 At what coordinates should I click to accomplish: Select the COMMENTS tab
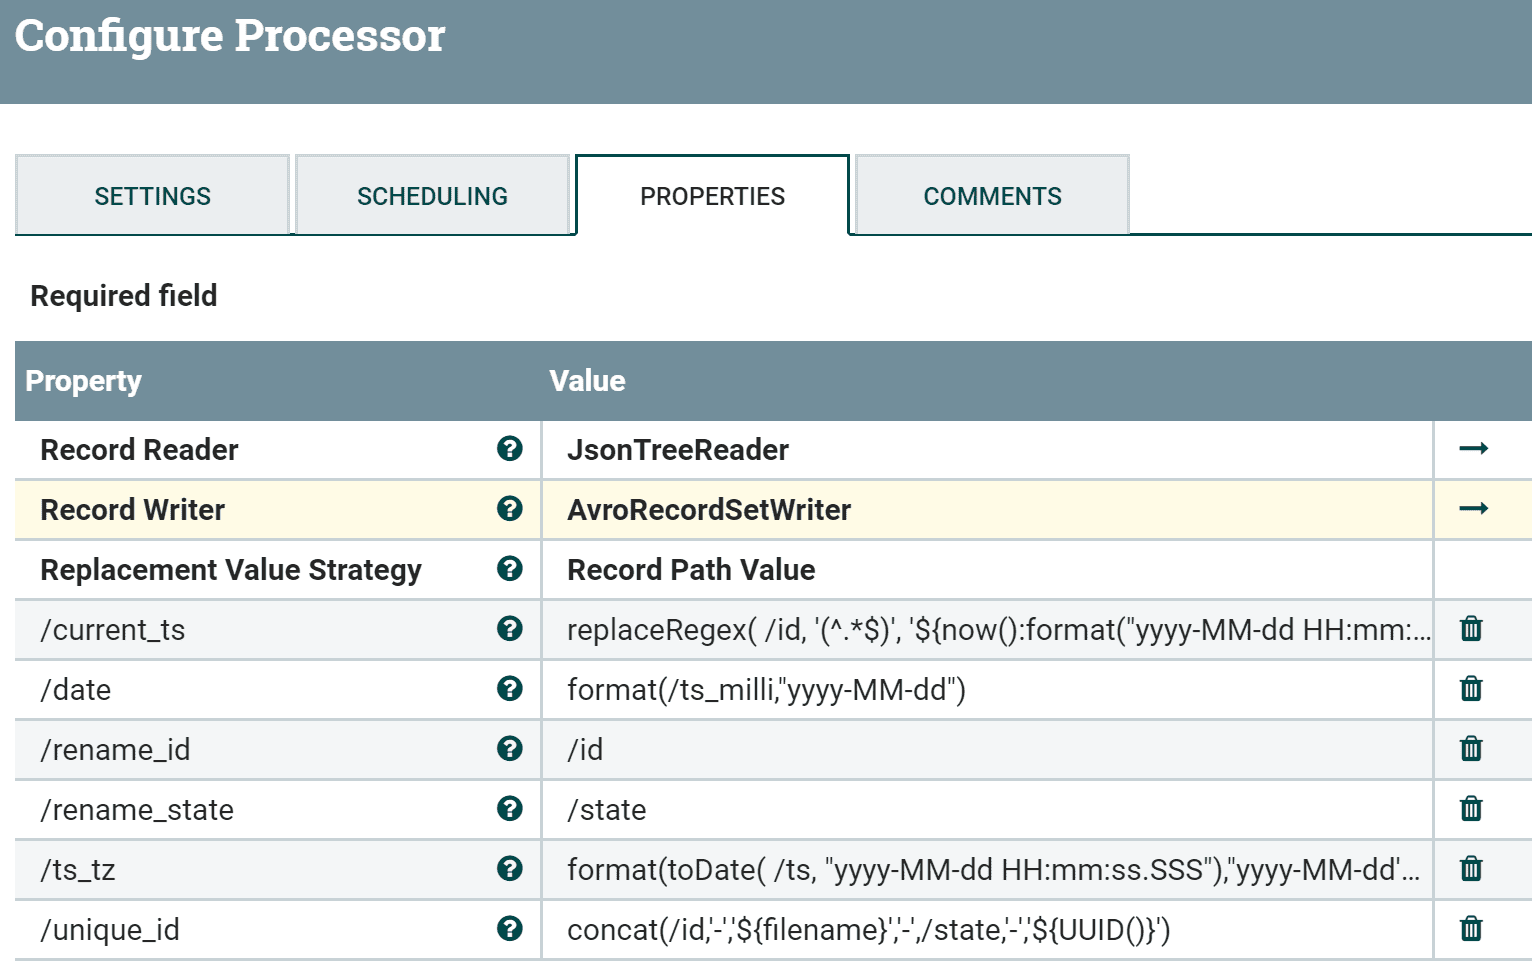[x=992, y=195]
